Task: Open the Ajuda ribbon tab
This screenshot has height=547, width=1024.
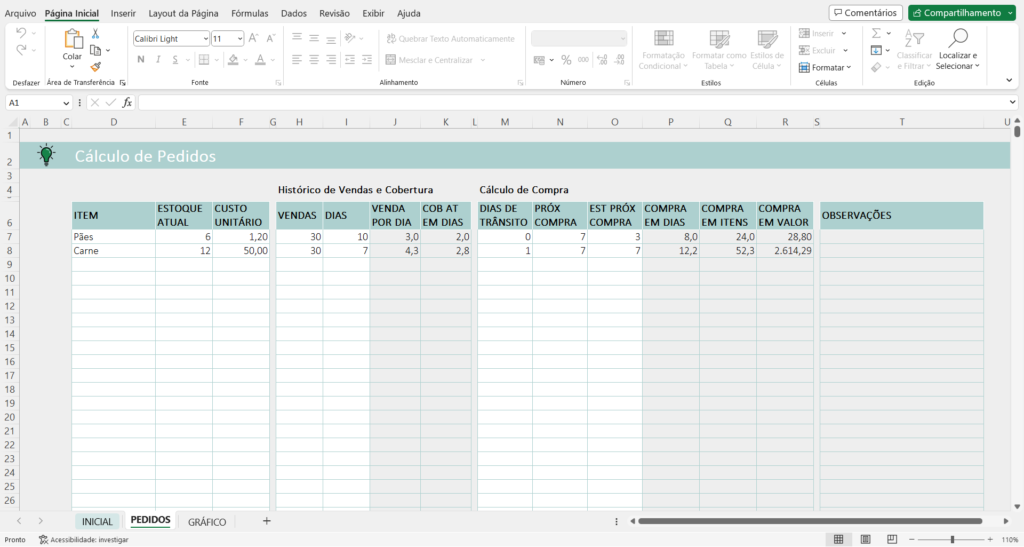Action: coord(409,13)
